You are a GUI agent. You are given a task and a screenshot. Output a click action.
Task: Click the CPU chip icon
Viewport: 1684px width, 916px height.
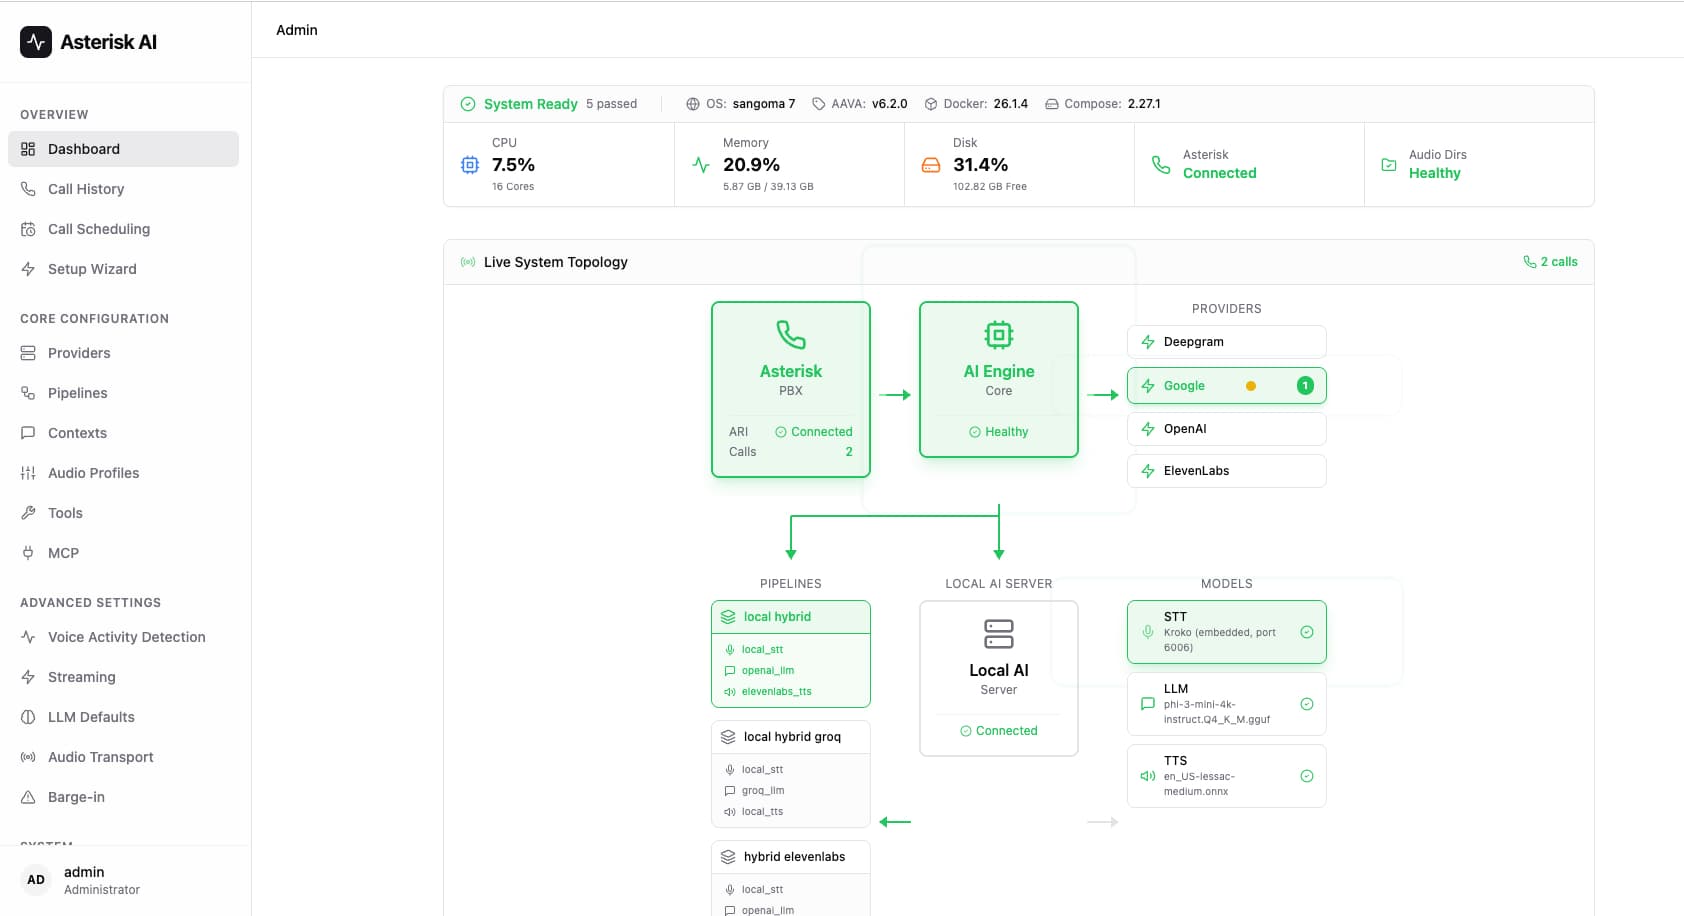point(470,165)
